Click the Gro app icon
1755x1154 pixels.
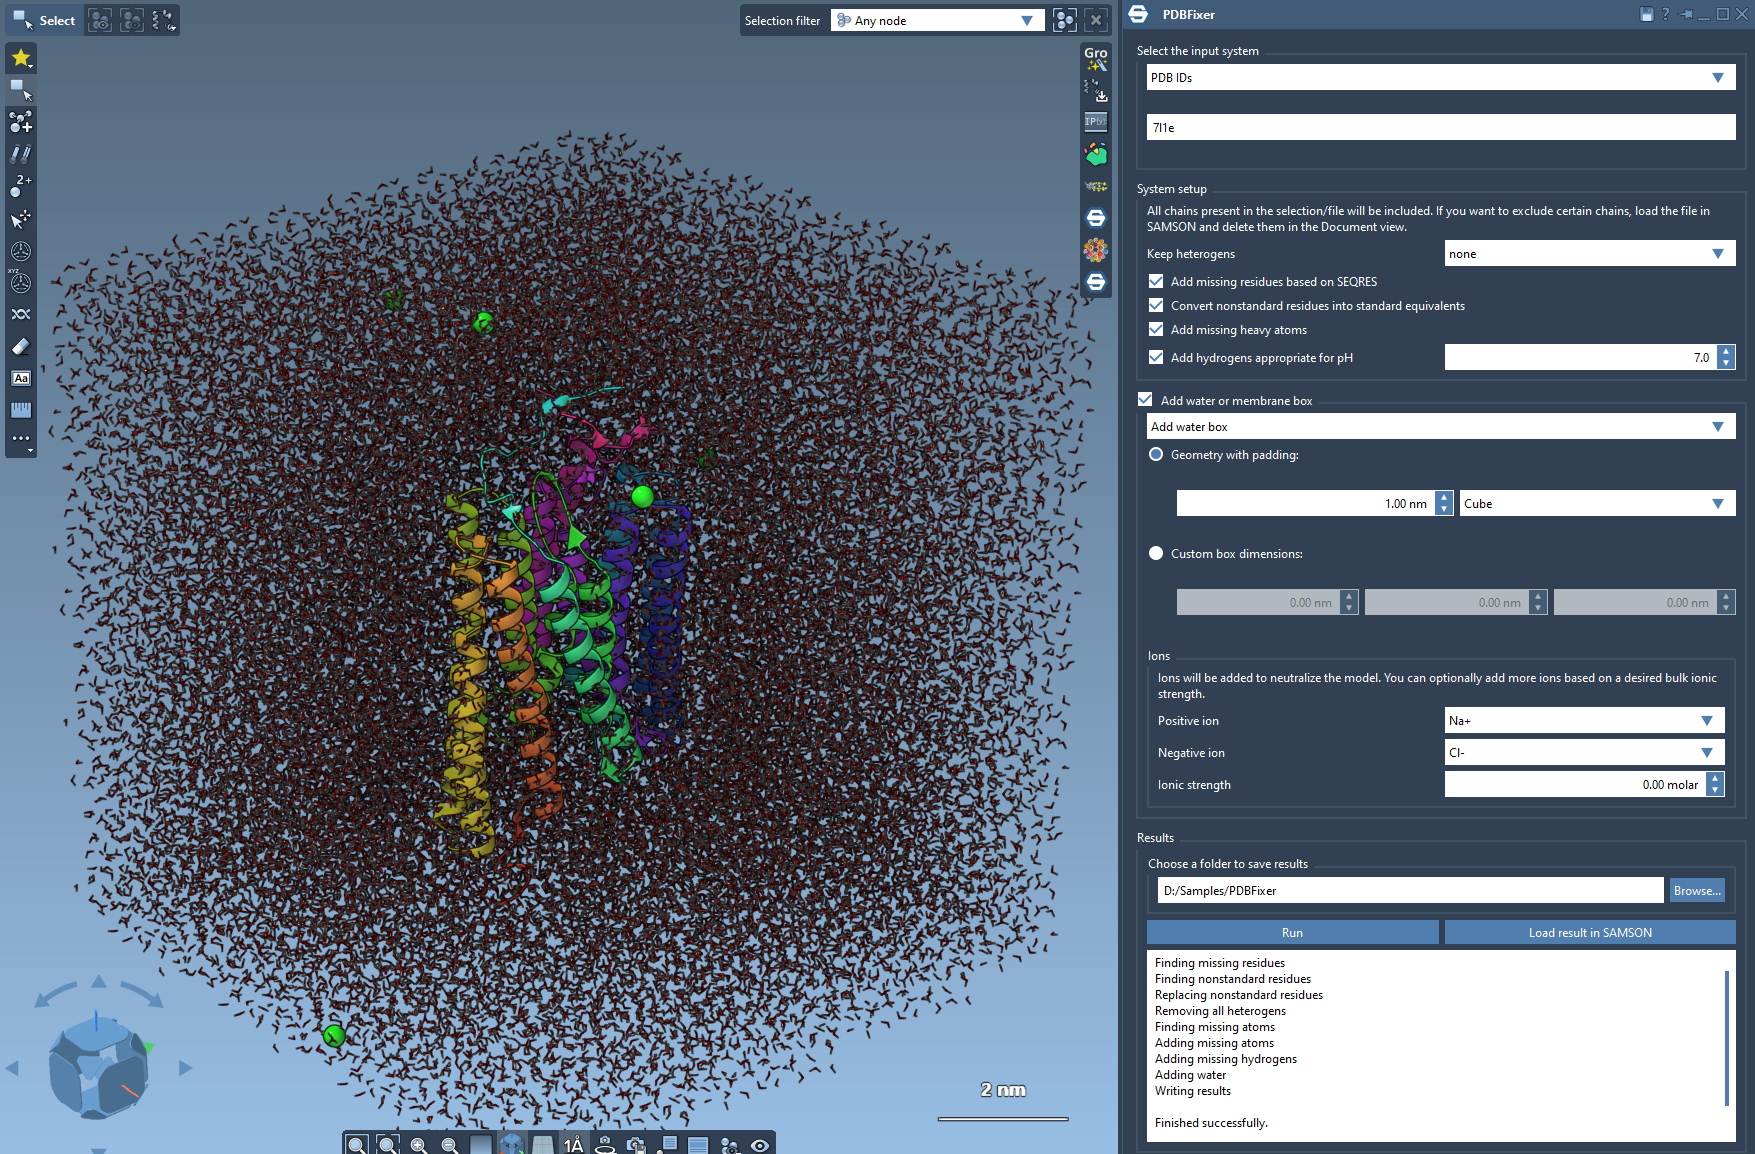pos(1096,58)
